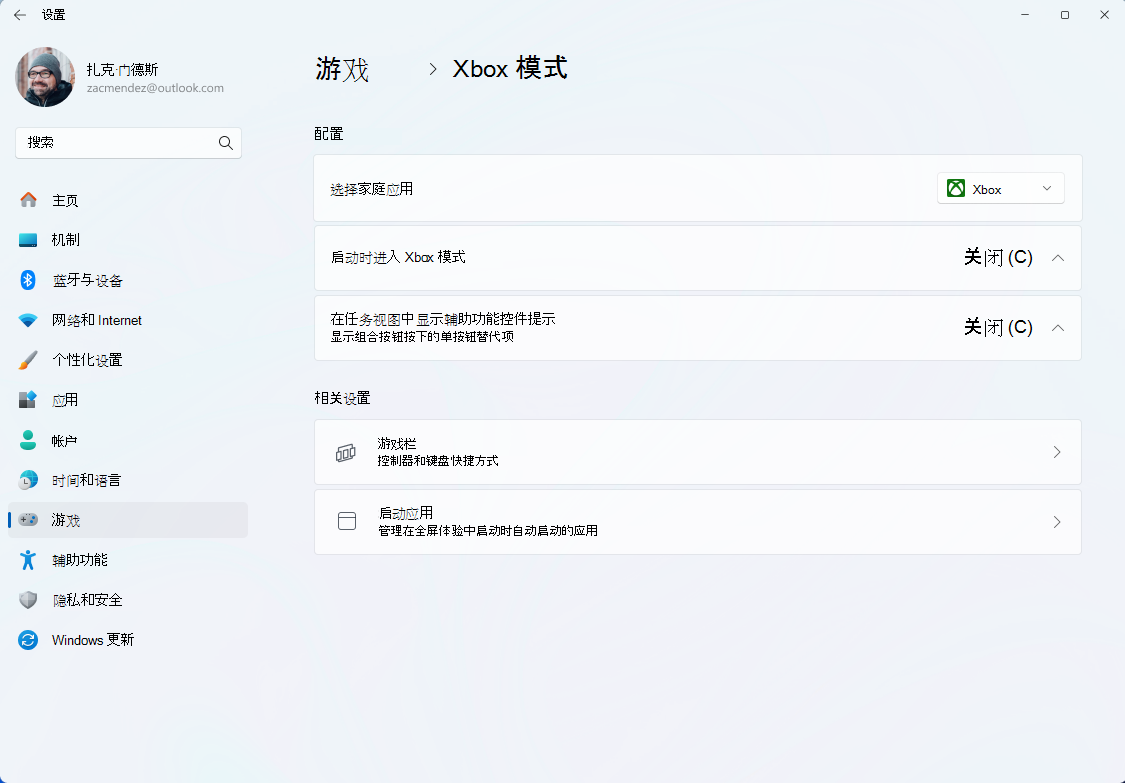The width and height of the screenshot is (1125, 783).
Task: Open 蓝牙与设备 settings section
Action: 128,280
